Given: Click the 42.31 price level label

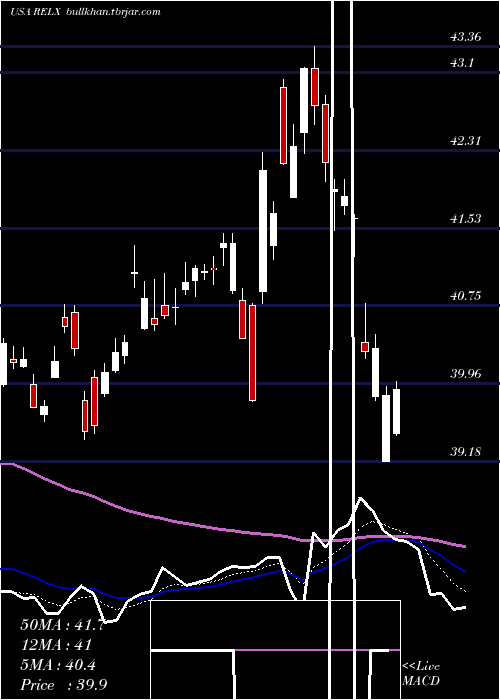Looking at the screenshot, I should pyautogui.click(x=466, y=141).
